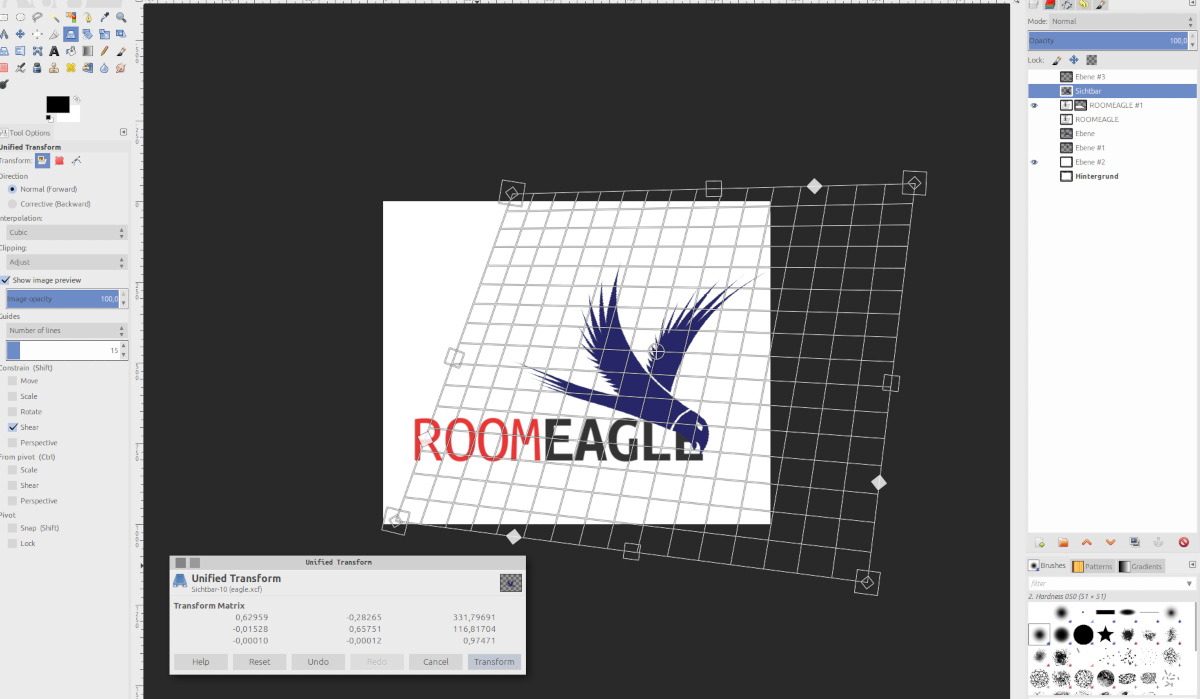Select the Text tool
The image size is (1200, 699).
(54, 50)
